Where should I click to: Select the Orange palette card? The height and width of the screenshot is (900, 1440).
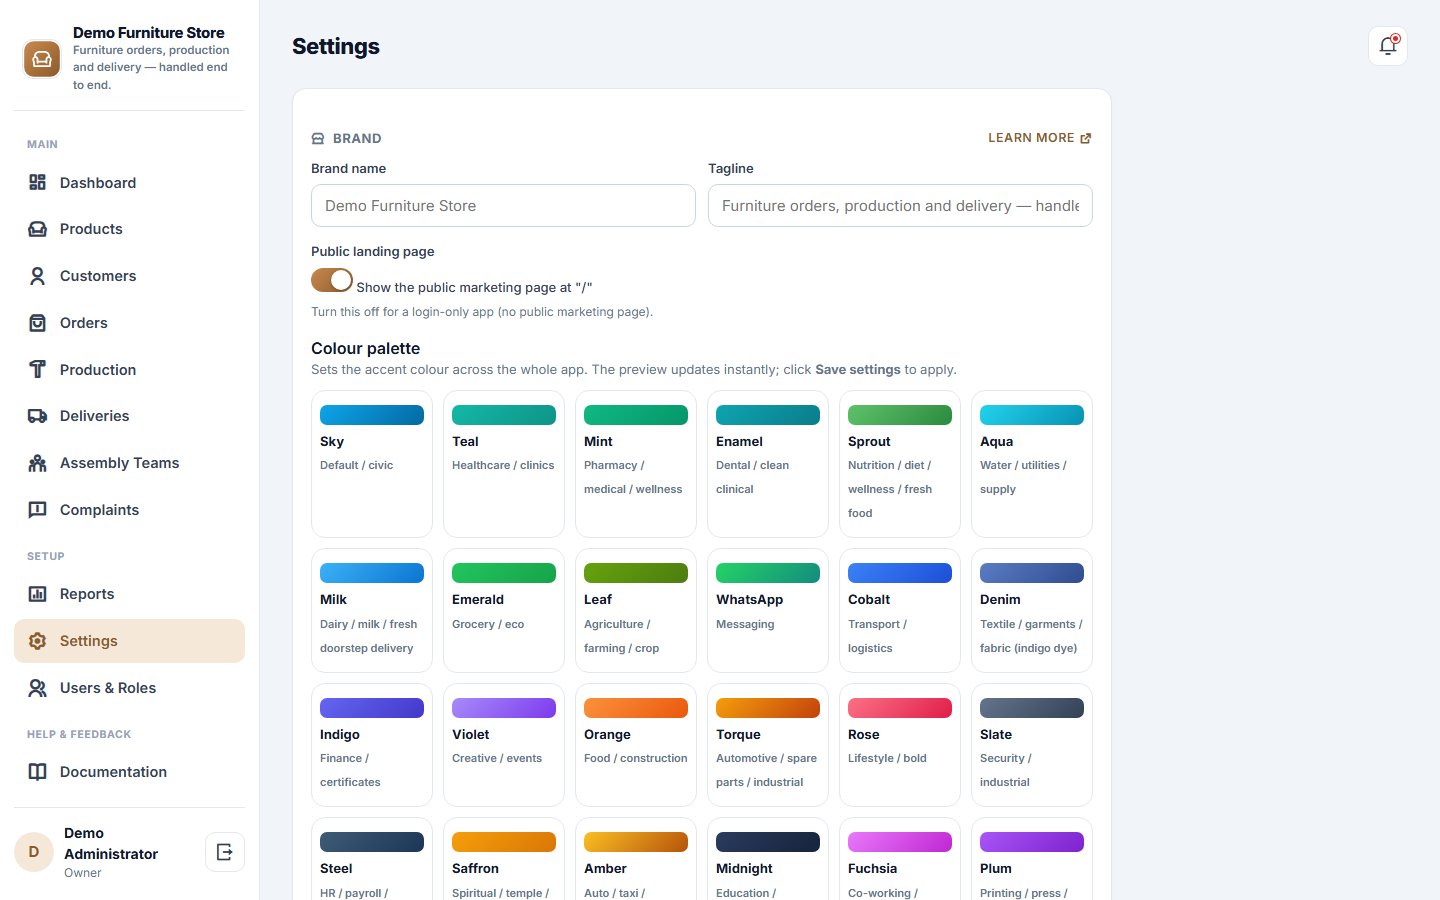point(636,745)
